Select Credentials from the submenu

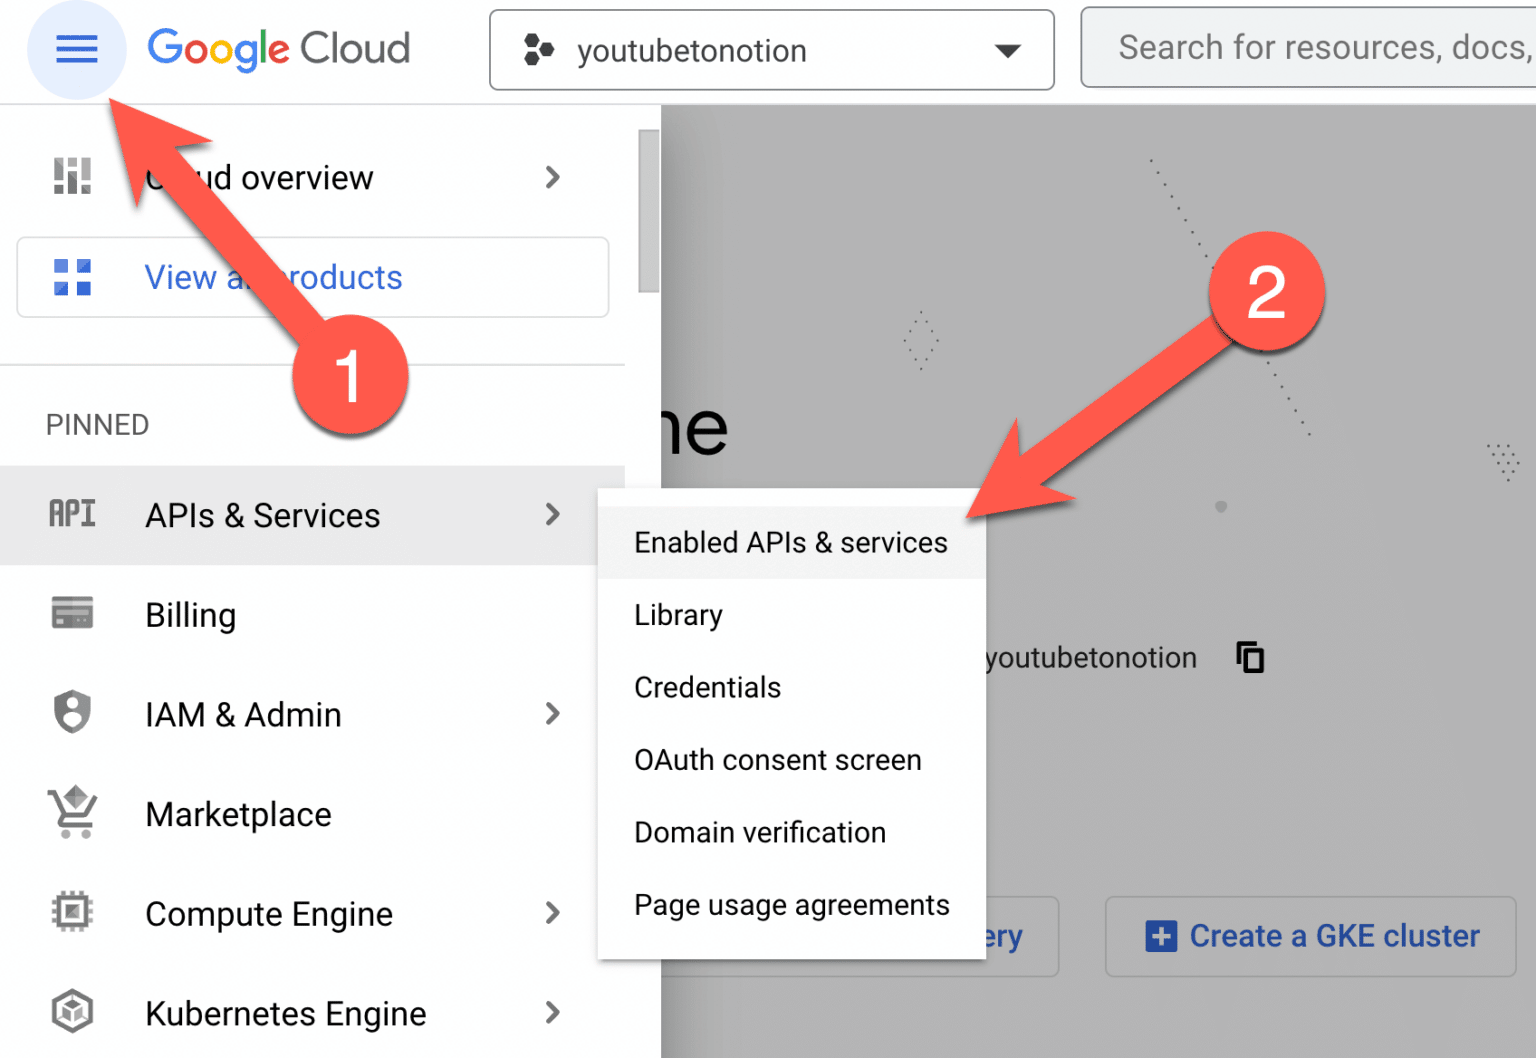coord(707,687)
